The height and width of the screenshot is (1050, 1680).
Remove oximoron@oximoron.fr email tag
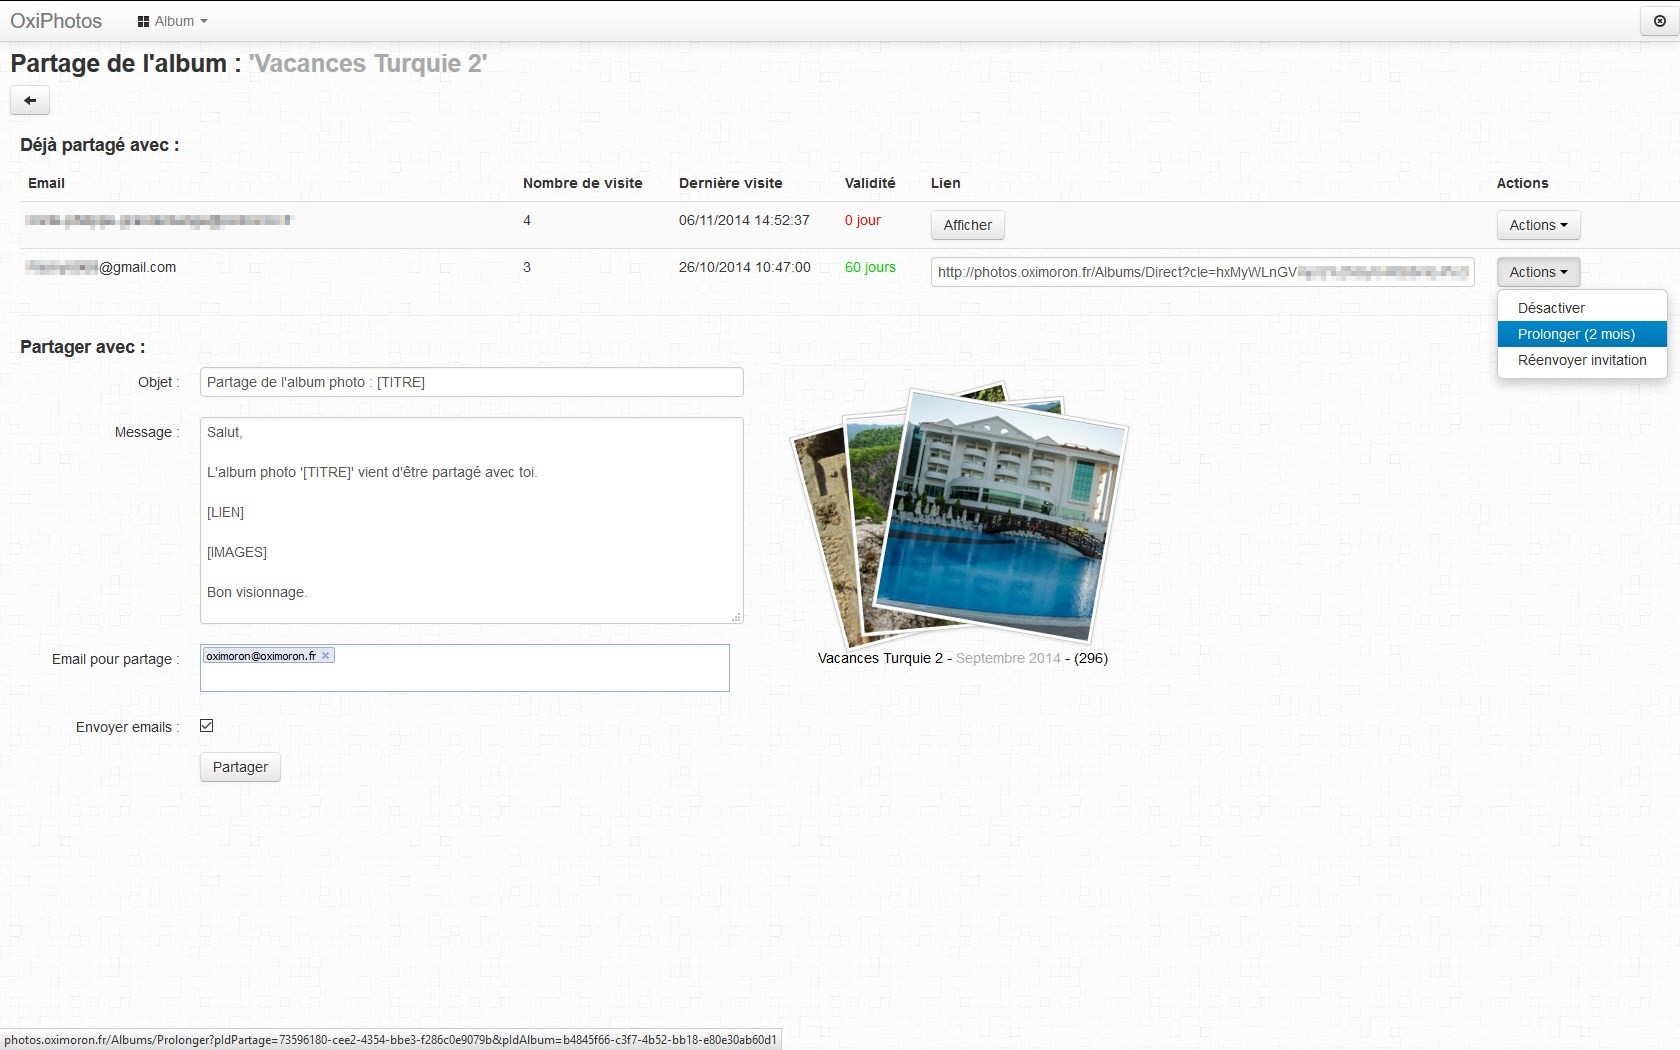[325, 656]
